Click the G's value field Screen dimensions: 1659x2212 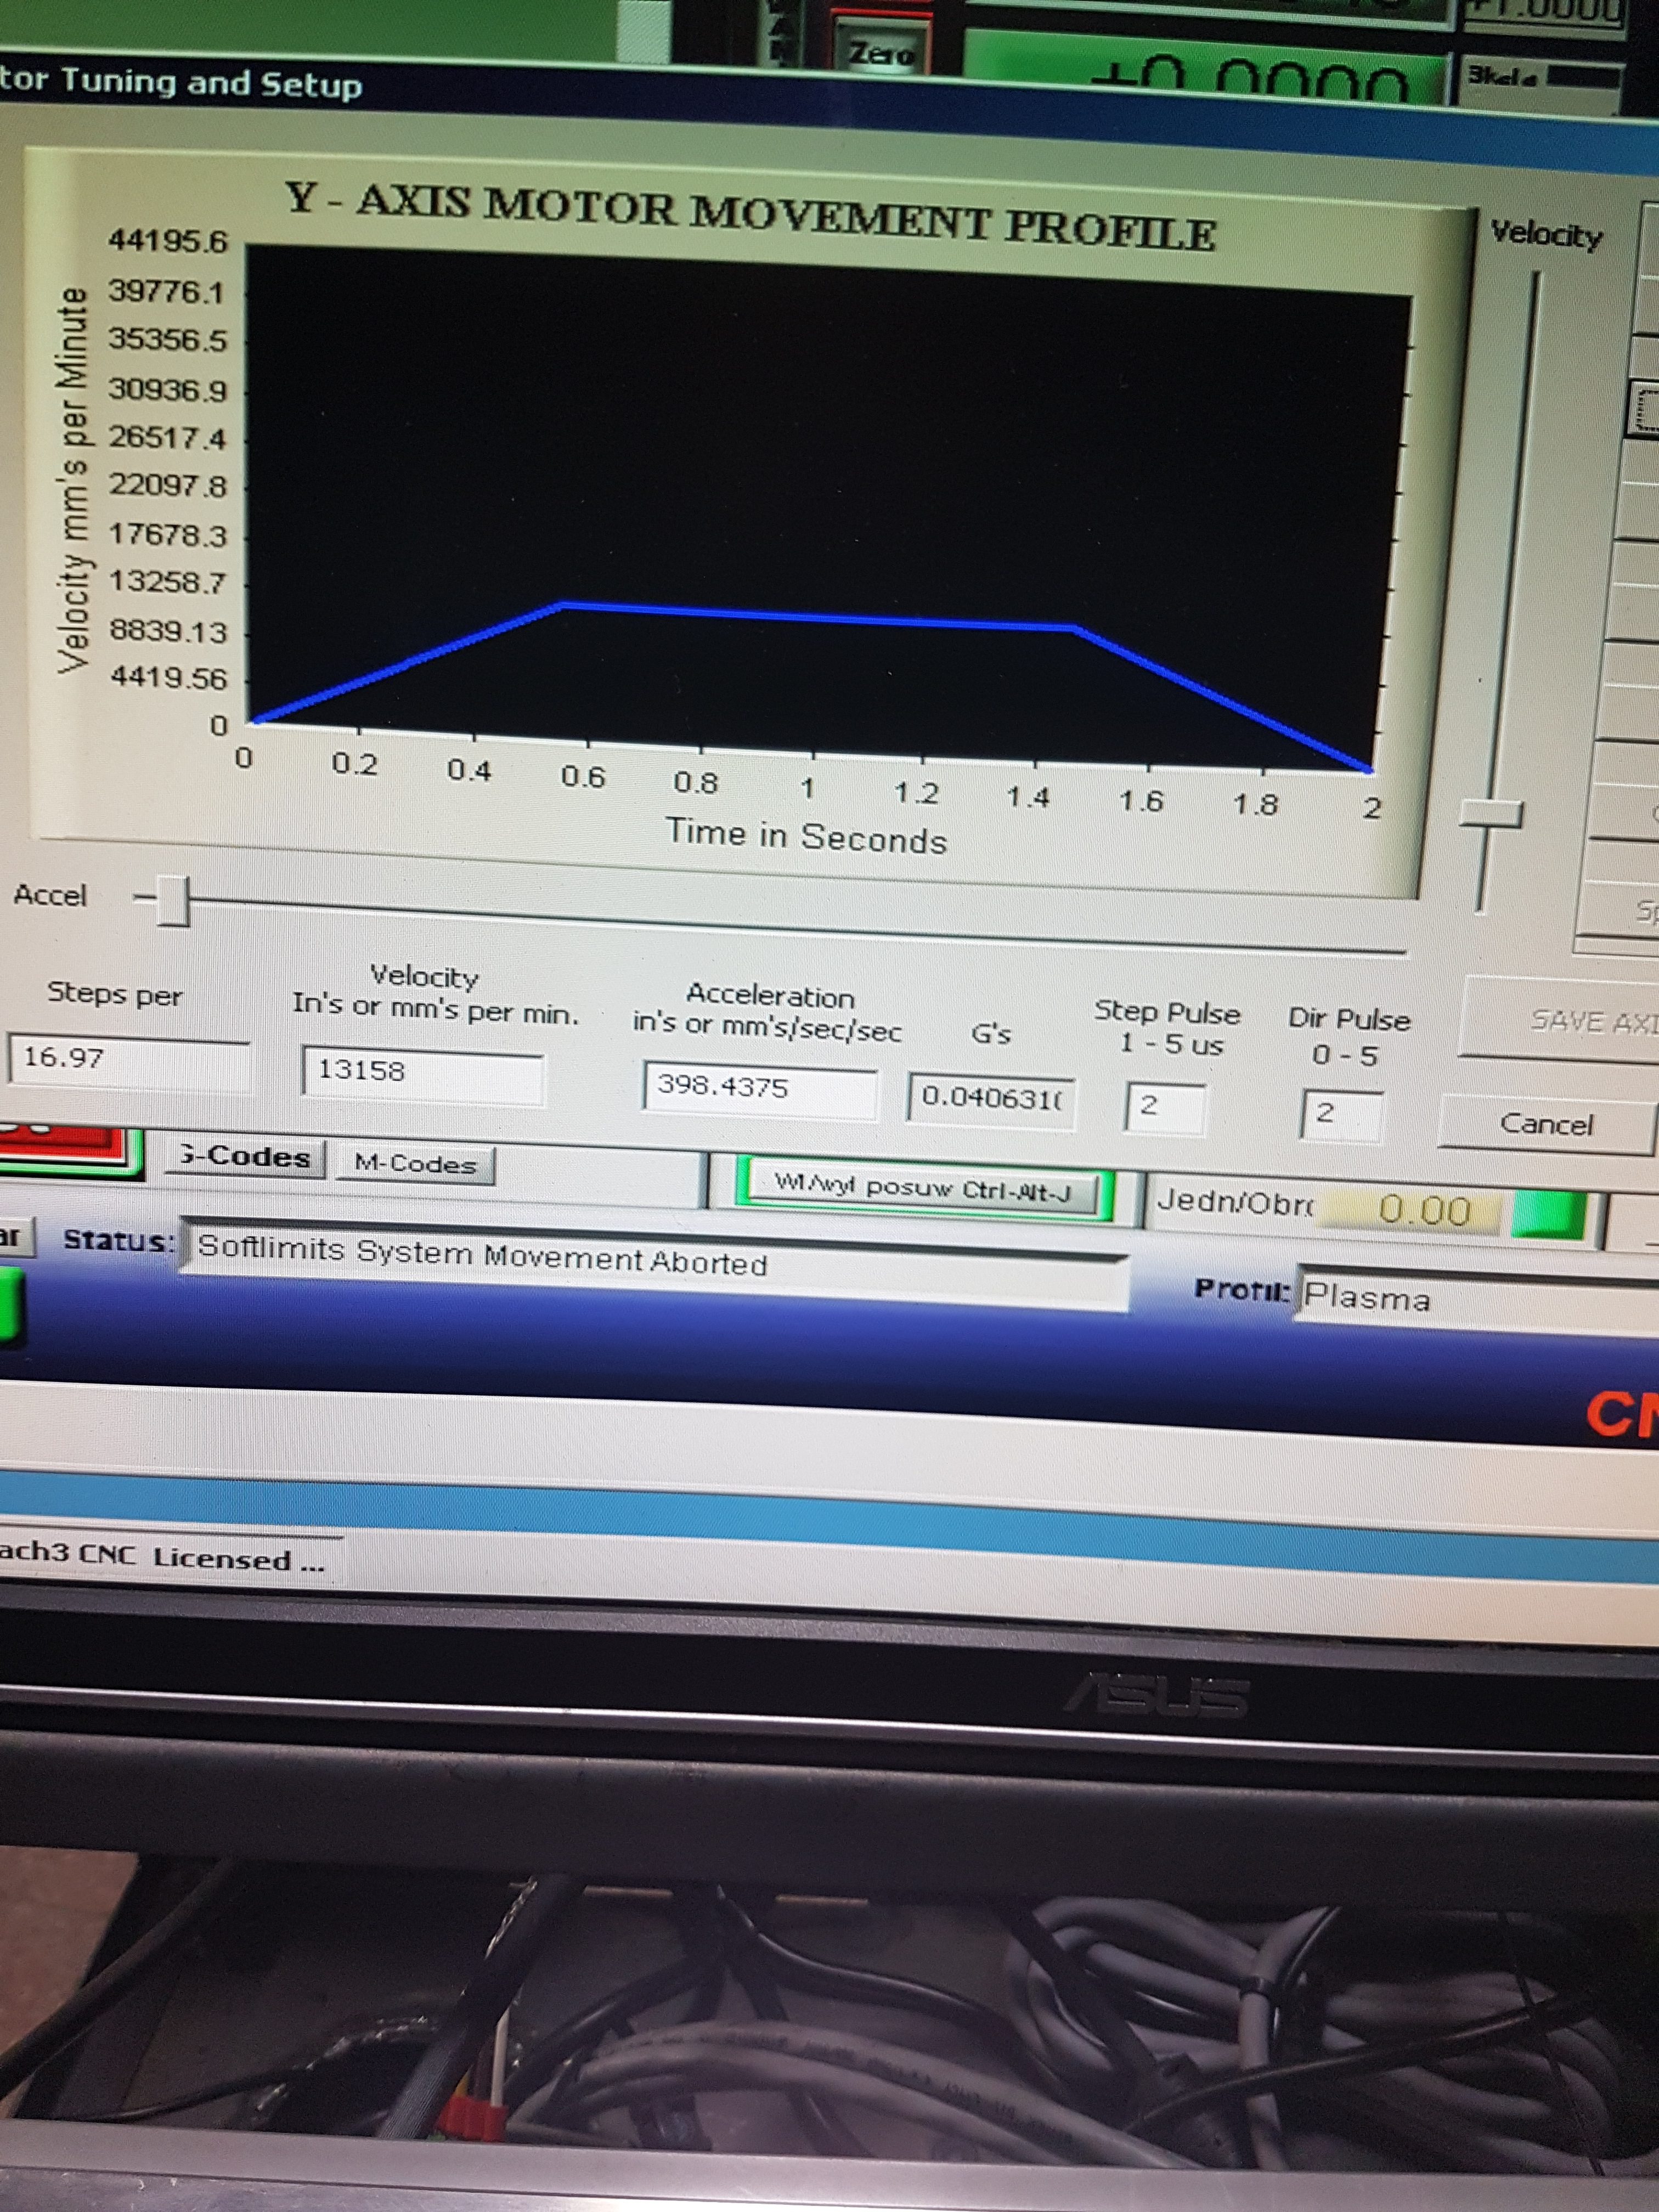[992, 1101]
